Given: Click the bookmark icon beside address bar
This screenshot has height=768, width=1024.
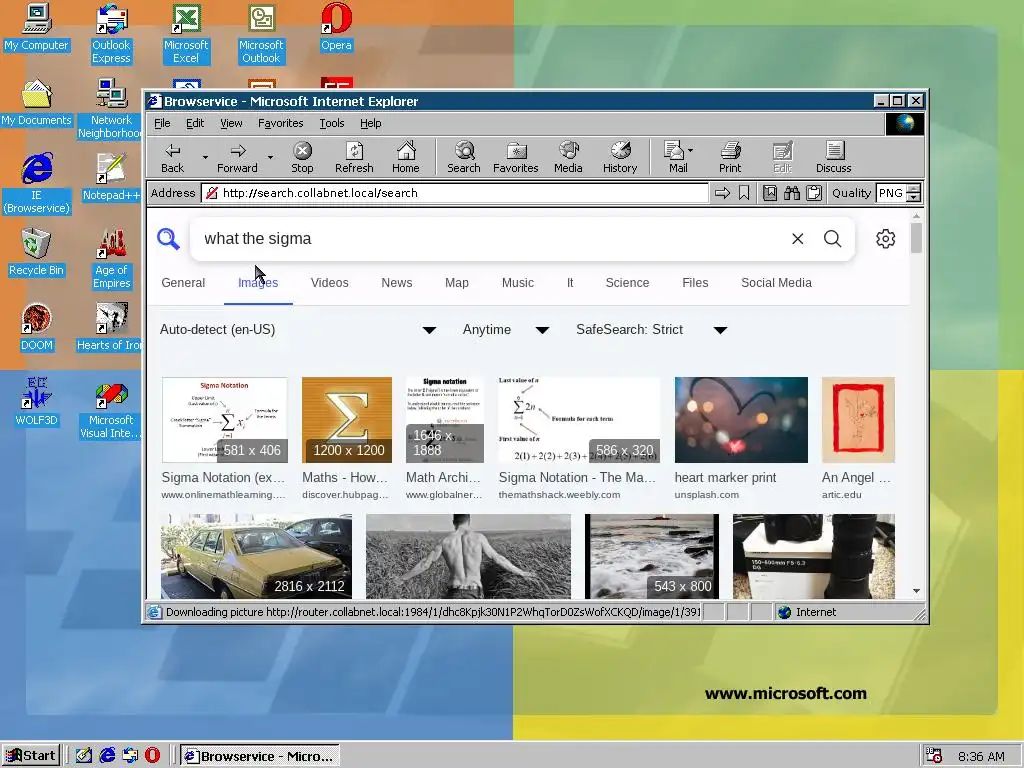Looking at the screenshot, I should 744,193.
